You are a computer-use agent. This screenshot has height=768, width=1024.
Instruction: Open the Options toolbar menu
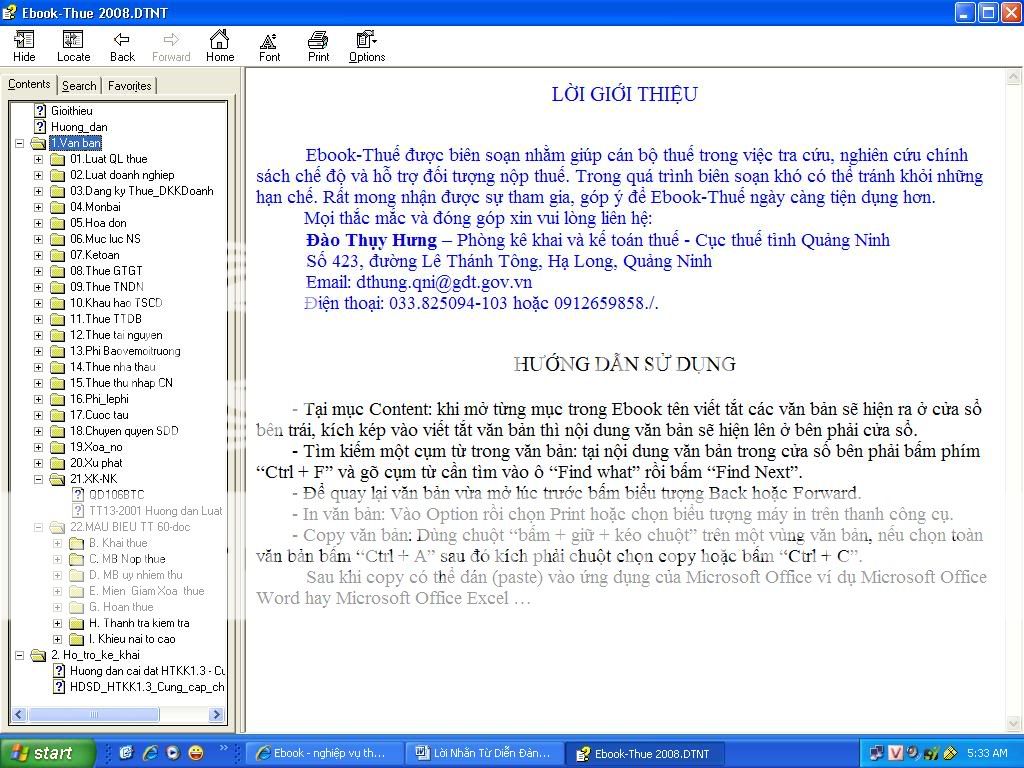pos(367,45)
